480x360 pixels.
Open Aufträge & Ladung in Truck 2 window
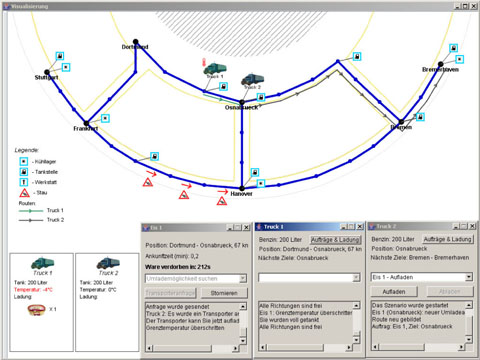pos(447,239)
